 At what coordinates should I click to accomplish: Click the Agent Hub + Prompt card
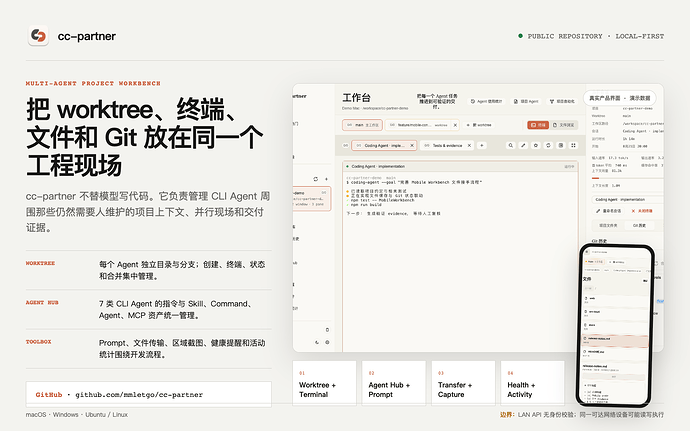(x=394, y=383)
